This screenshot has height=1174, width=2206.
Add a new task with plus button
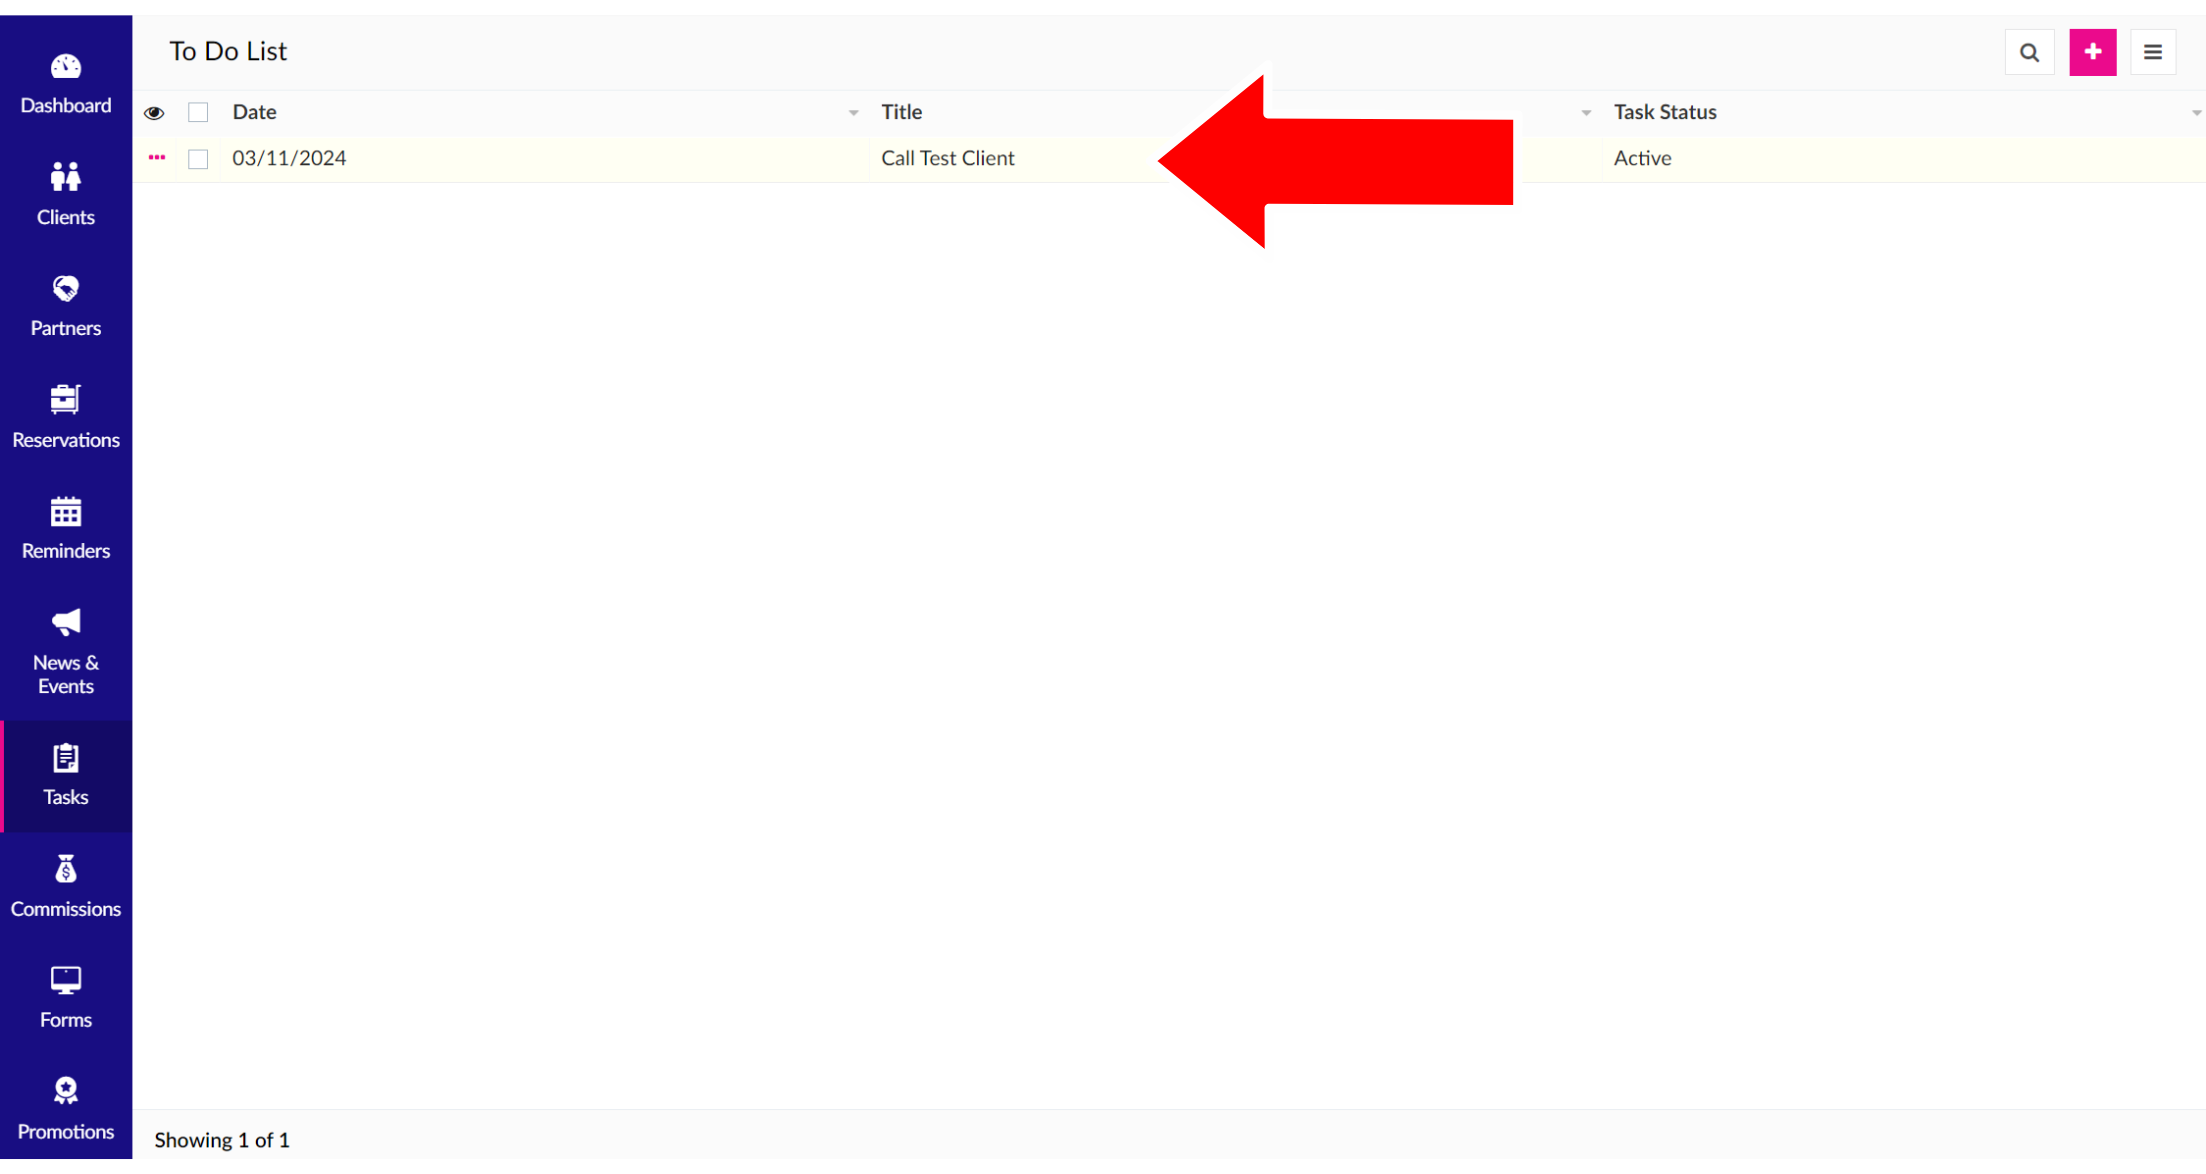(x=2092, y=52)
